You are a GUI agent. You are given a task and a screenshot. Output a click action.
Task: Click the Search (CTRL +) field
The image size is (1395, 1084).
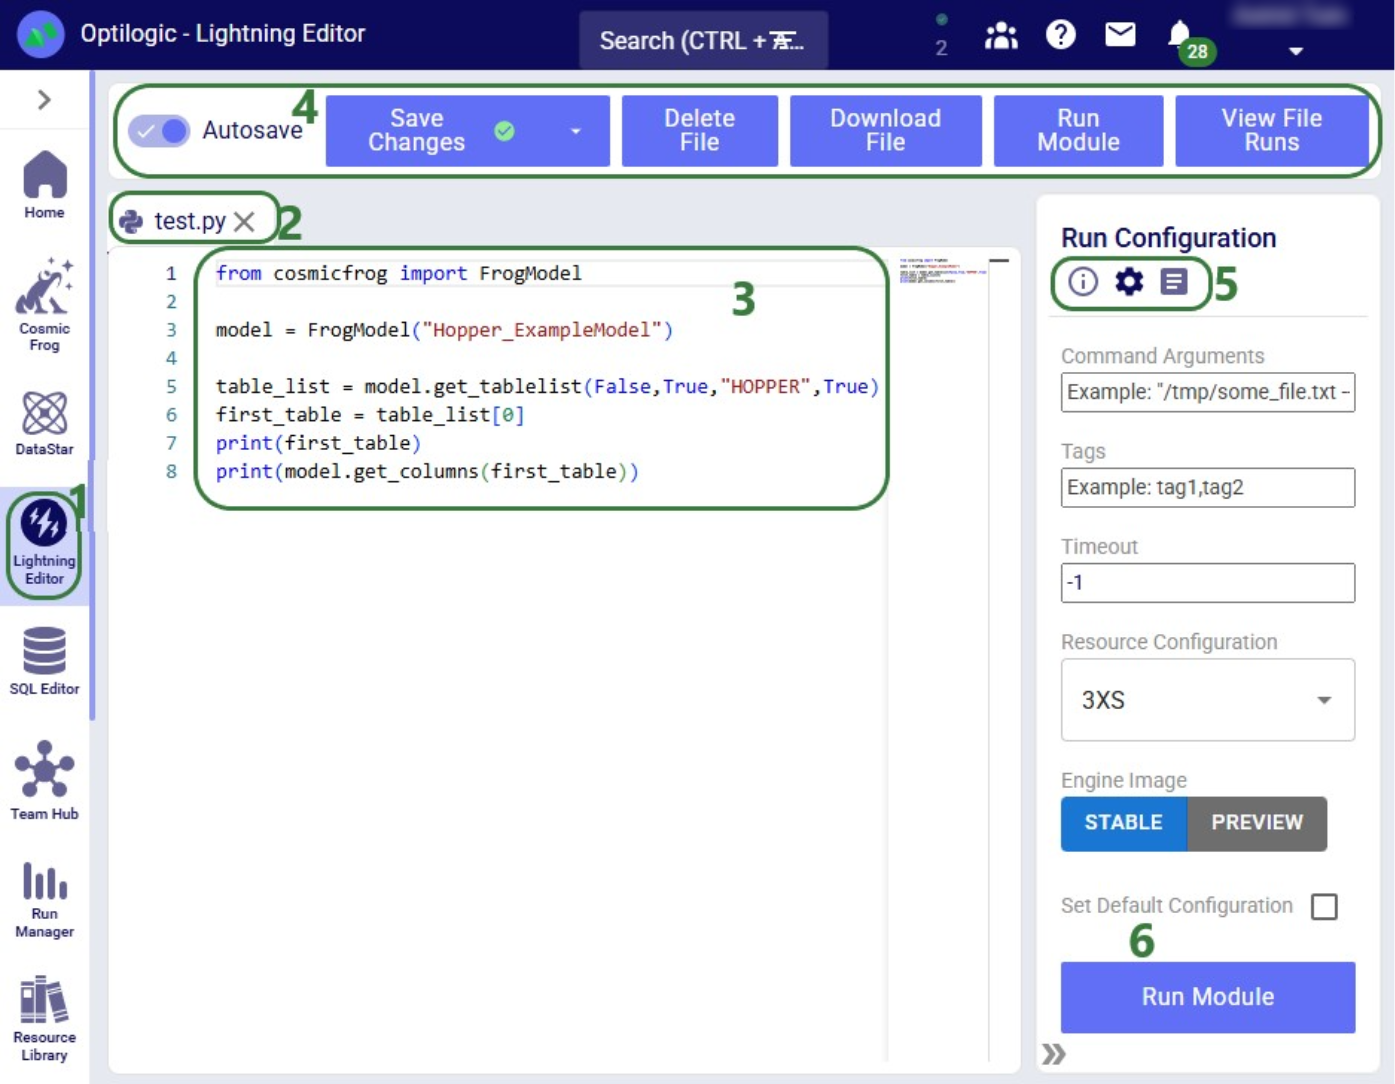click(x=703, y=40)
